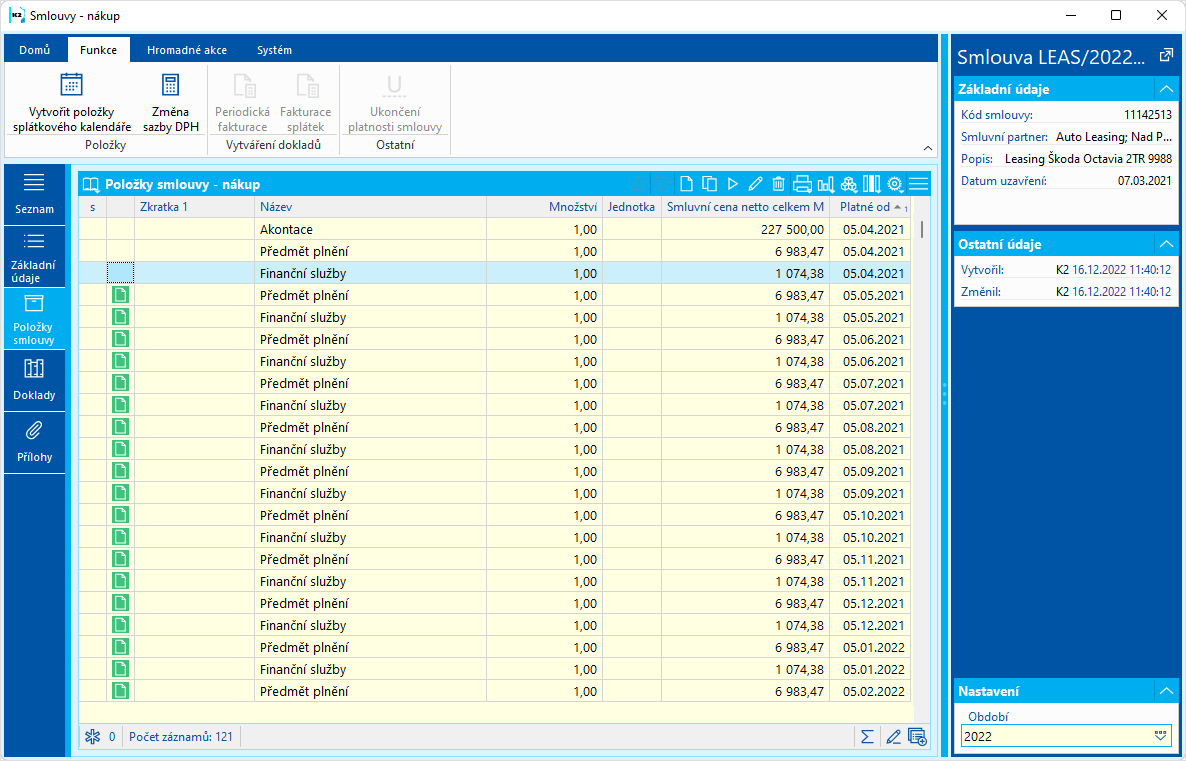Click the pencil edit icon in toolbar

(755, 184)
